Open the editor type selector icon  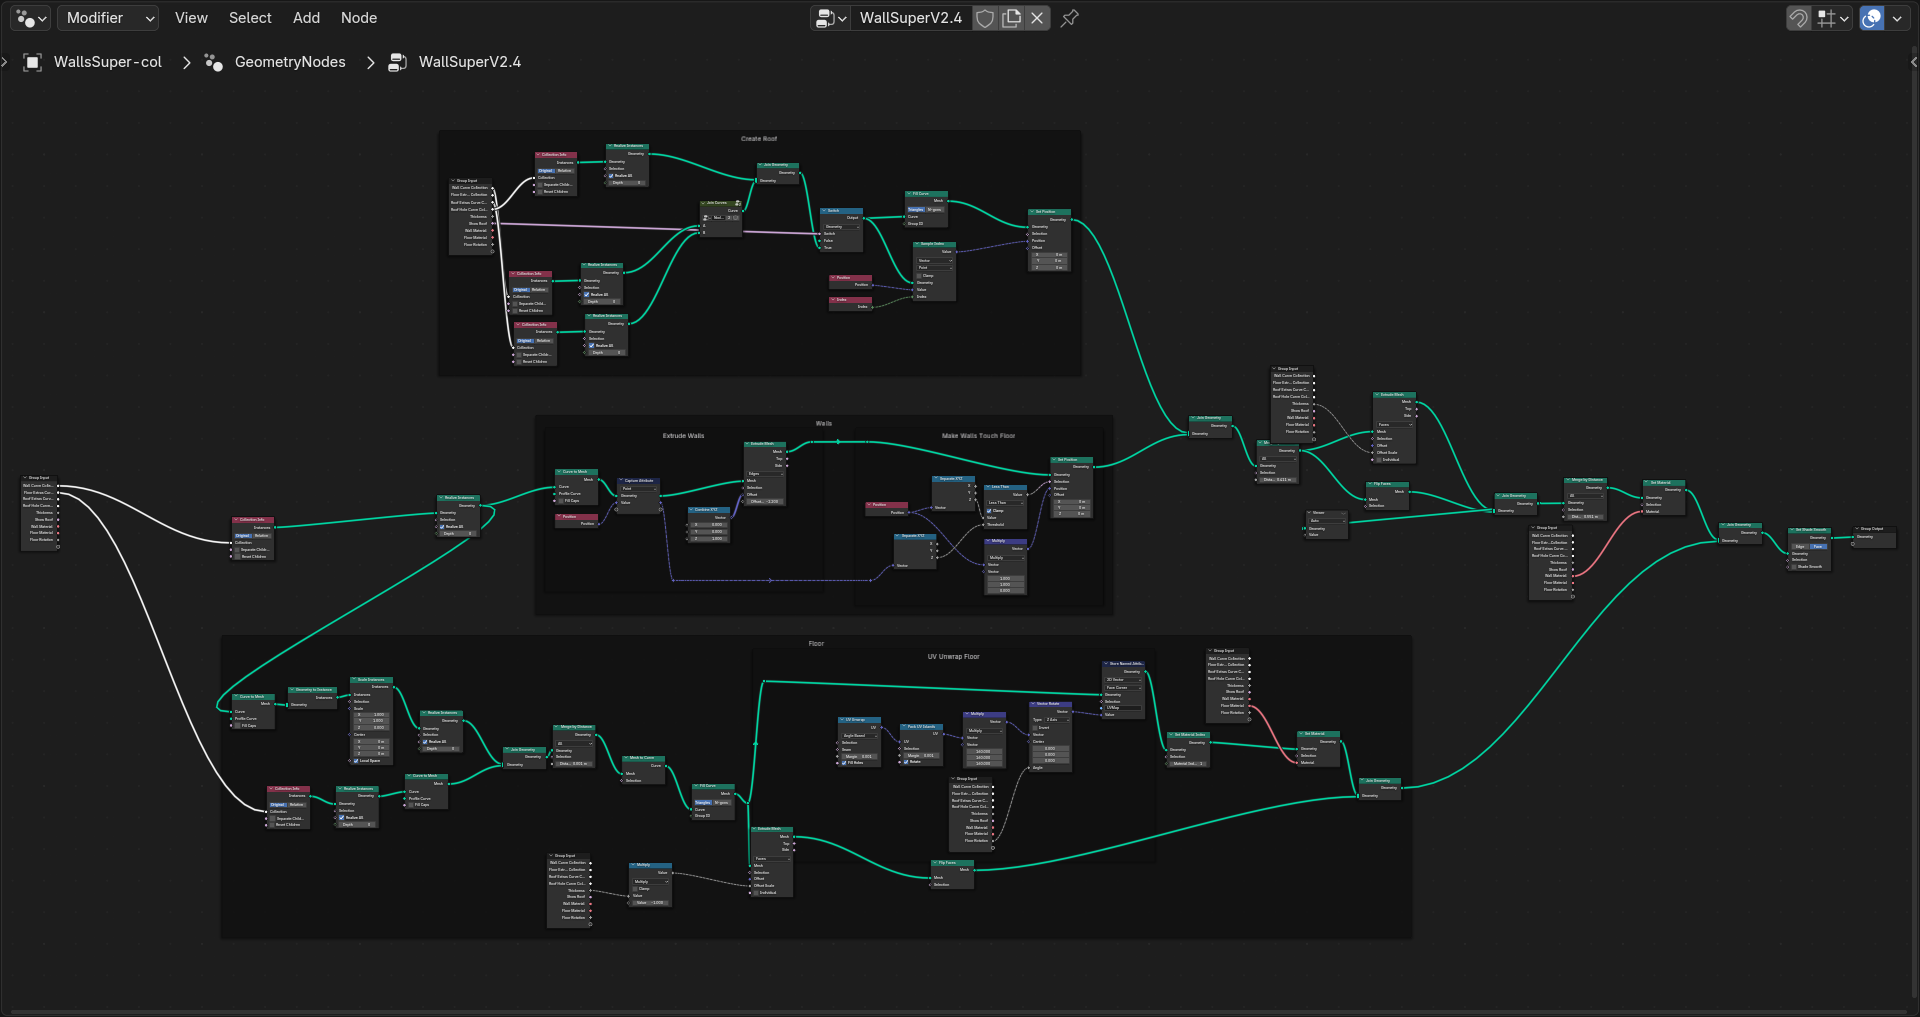click(31, 18)
